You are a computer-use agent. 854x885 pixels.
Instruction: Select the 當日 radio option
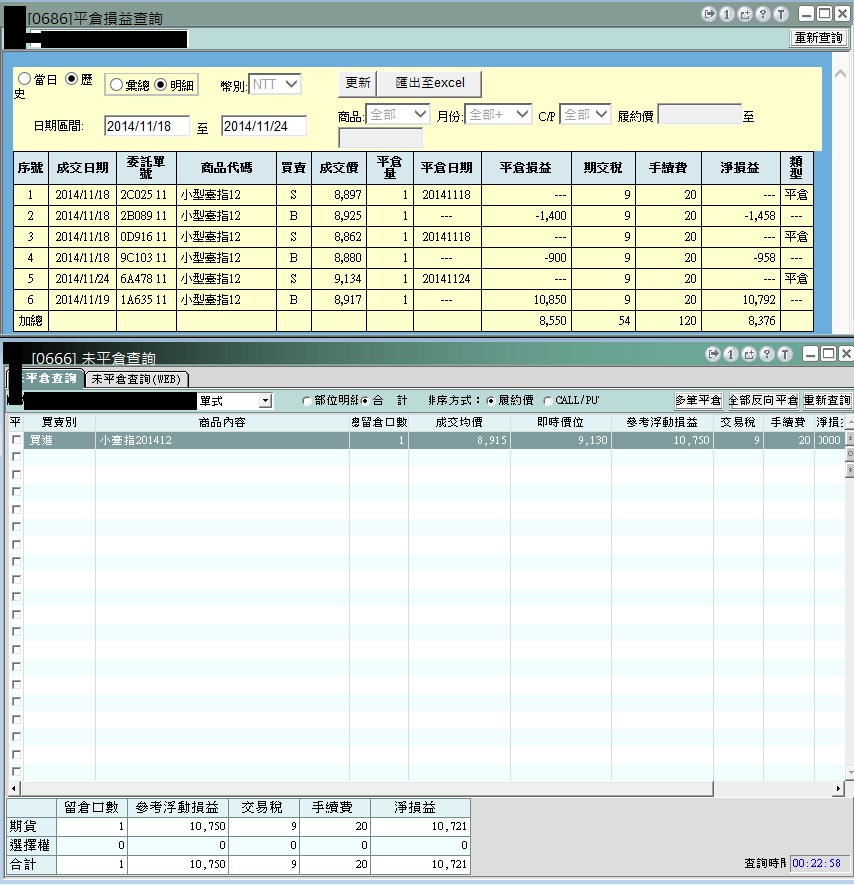click(24, 79)
